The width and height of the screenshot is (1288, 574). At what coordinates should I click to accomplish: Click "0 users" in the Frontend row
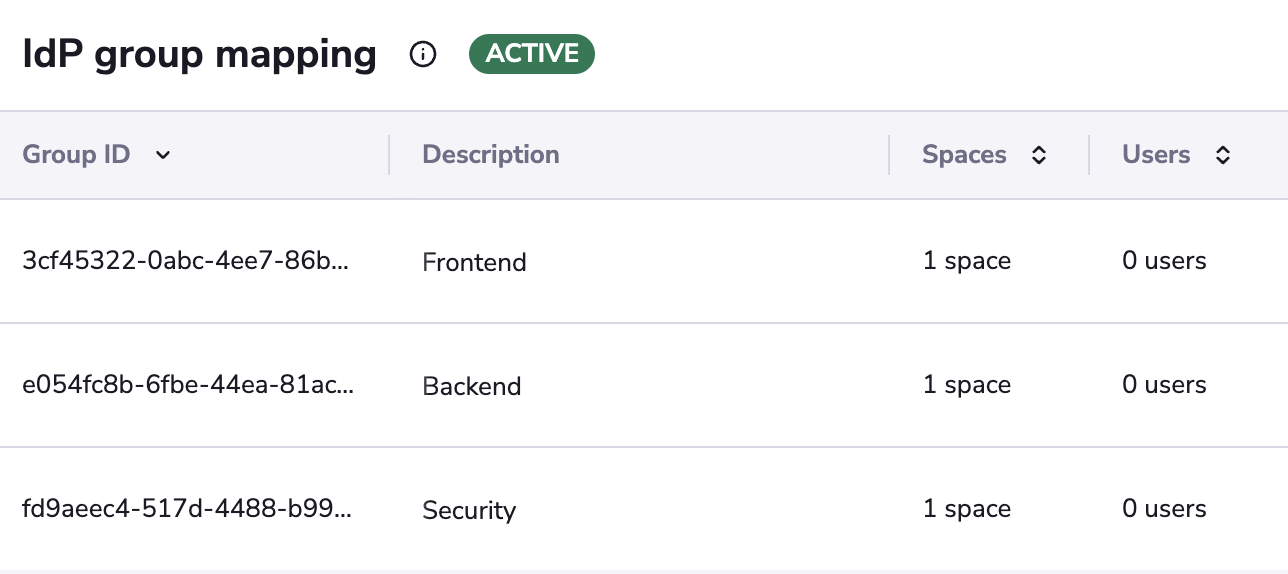click(x=1164, y=261)
